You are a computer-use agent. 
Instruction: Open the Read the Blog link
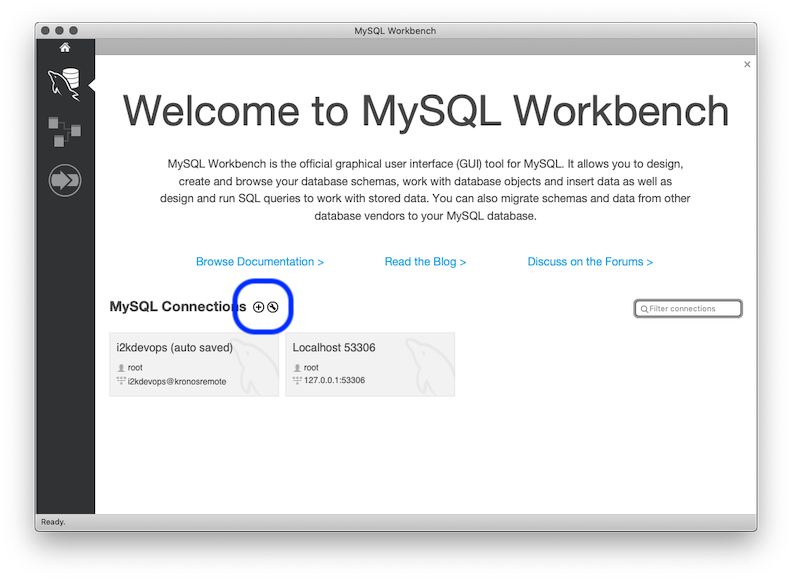[425, 262]
